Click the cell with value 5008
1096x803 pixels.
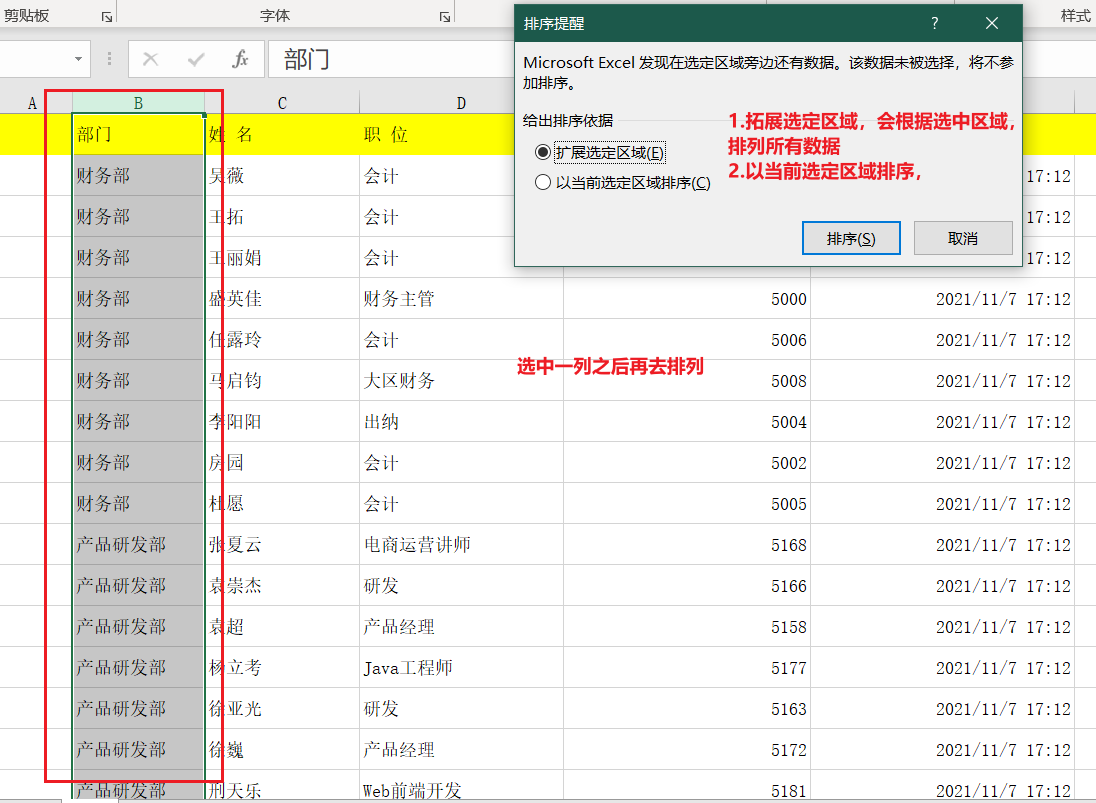pyautogui.click(x=687, y=381)
